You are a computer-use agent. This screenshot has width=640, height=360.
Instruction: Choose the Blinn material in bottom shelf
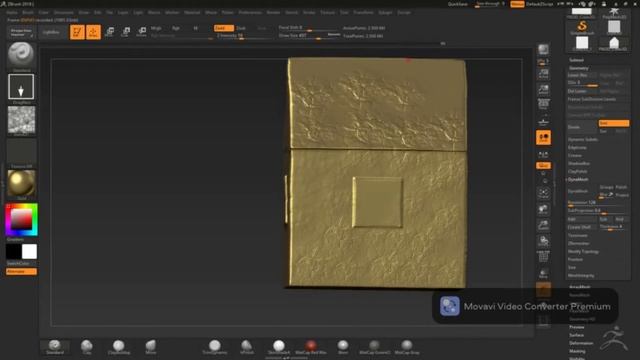pos(343,347)
